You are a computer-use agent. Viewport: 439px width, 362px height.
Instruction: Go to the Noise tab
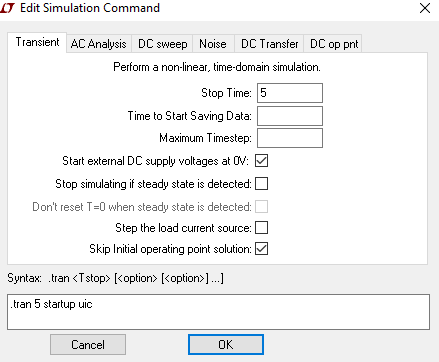(x=213, y=44)
